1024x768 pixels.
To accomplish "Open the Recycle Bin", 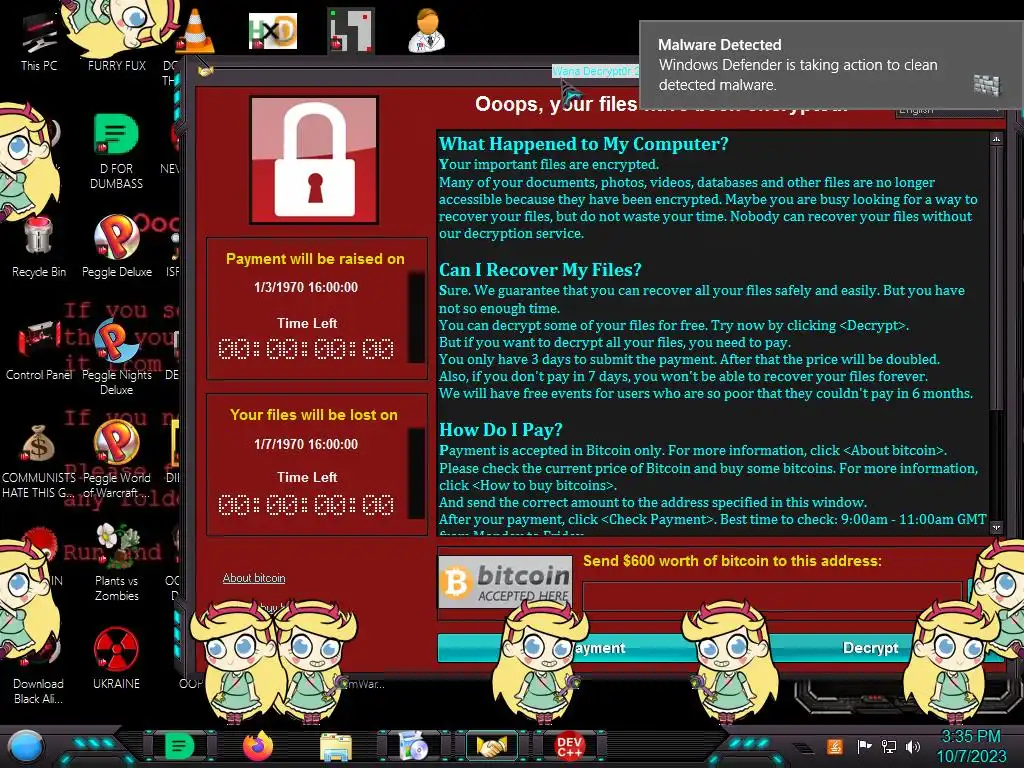I will pyautogui.click(x=39, y=246).
